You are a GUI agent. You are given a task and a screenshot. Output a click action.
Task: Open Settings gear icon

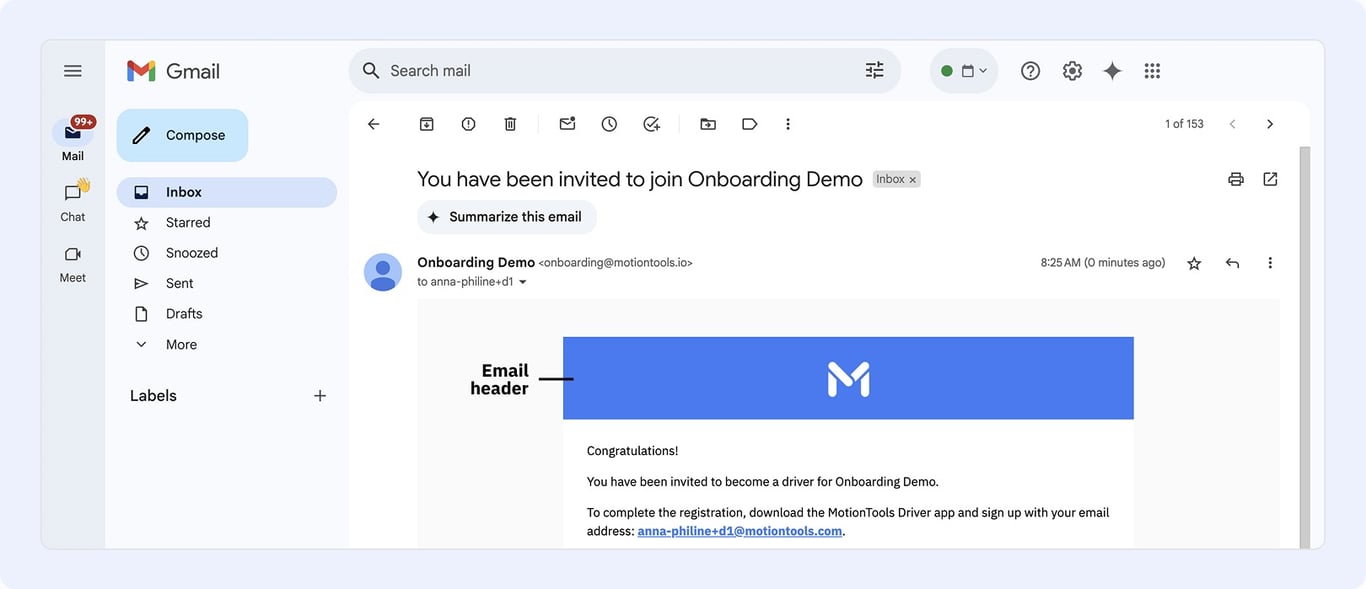[1072, 71]
